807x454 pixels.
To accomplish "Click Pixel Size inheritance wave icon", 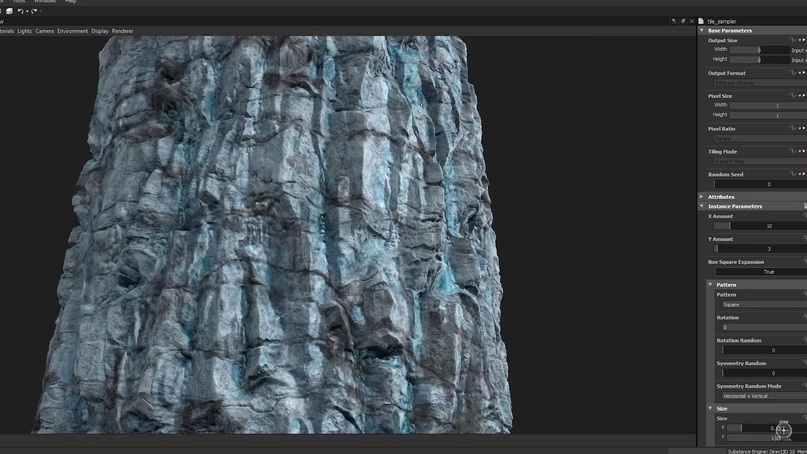I will coord(793,96).
